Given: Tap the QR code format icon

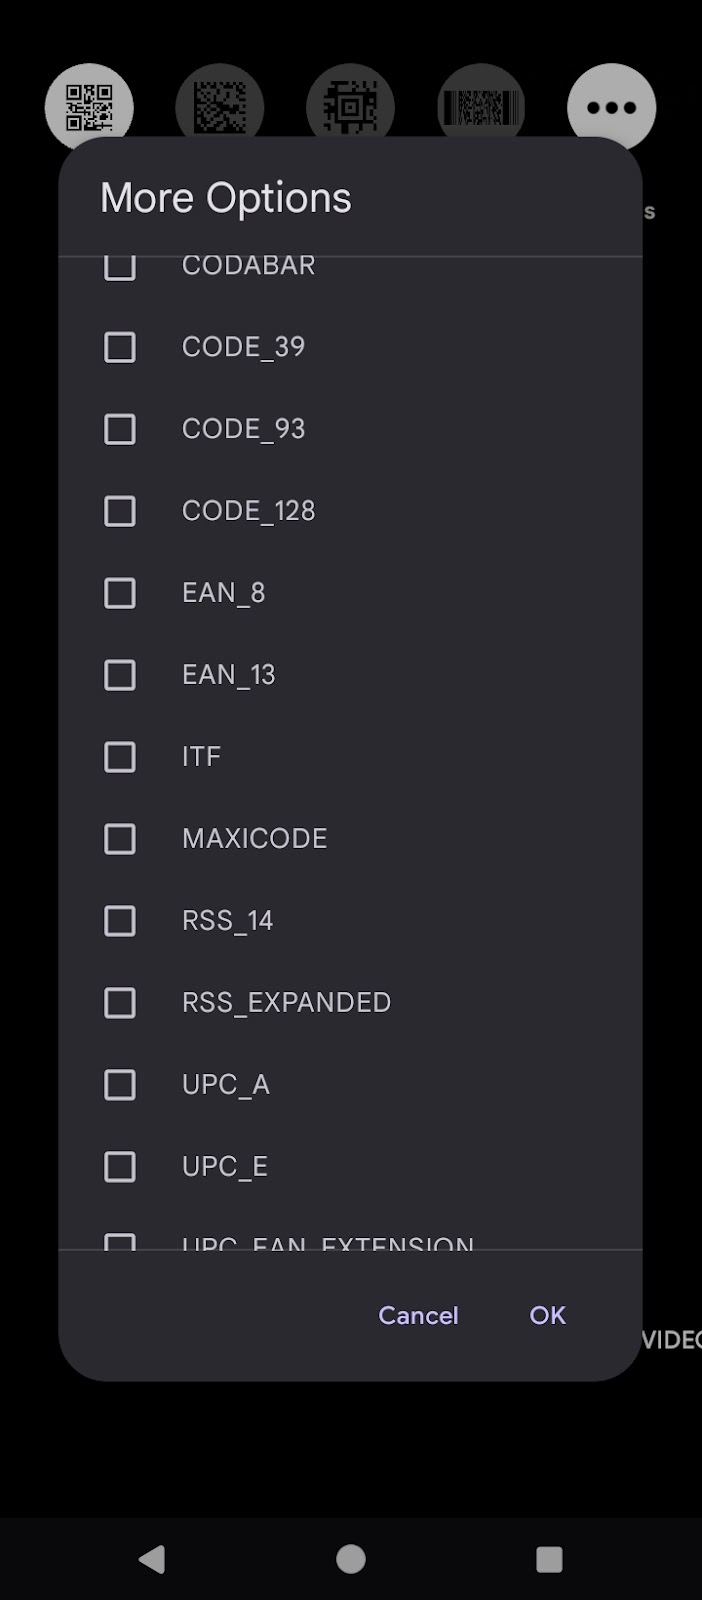Looking at the screenshot, I should [x=89, y=107].
